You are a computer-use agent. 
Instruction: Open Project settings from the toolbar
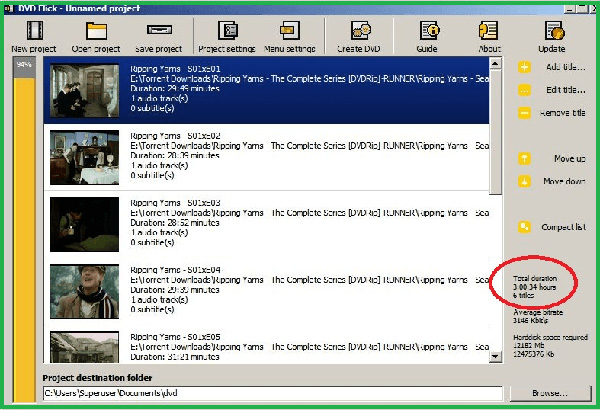(x=228, y=30)
